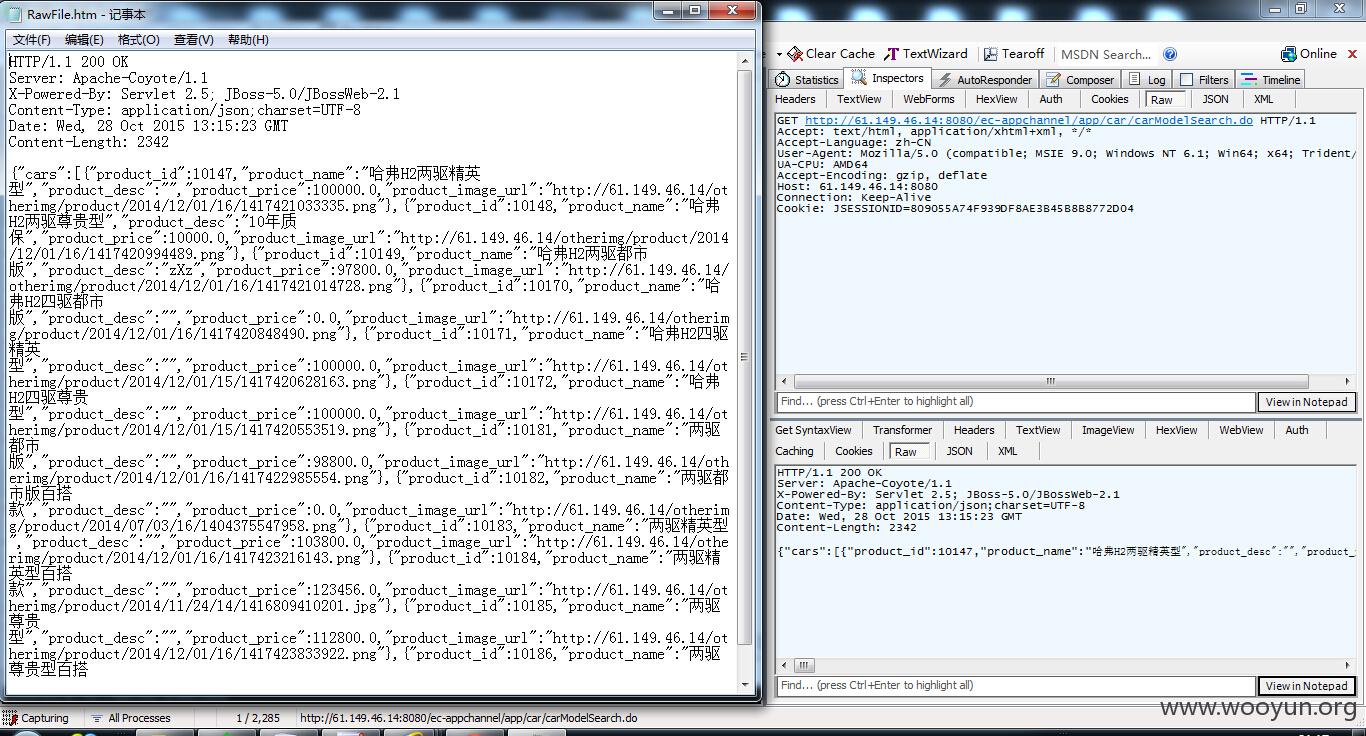Open the TextWizard tool
The width and height of the screenshot is (1366, 736).
click(926, 54)
